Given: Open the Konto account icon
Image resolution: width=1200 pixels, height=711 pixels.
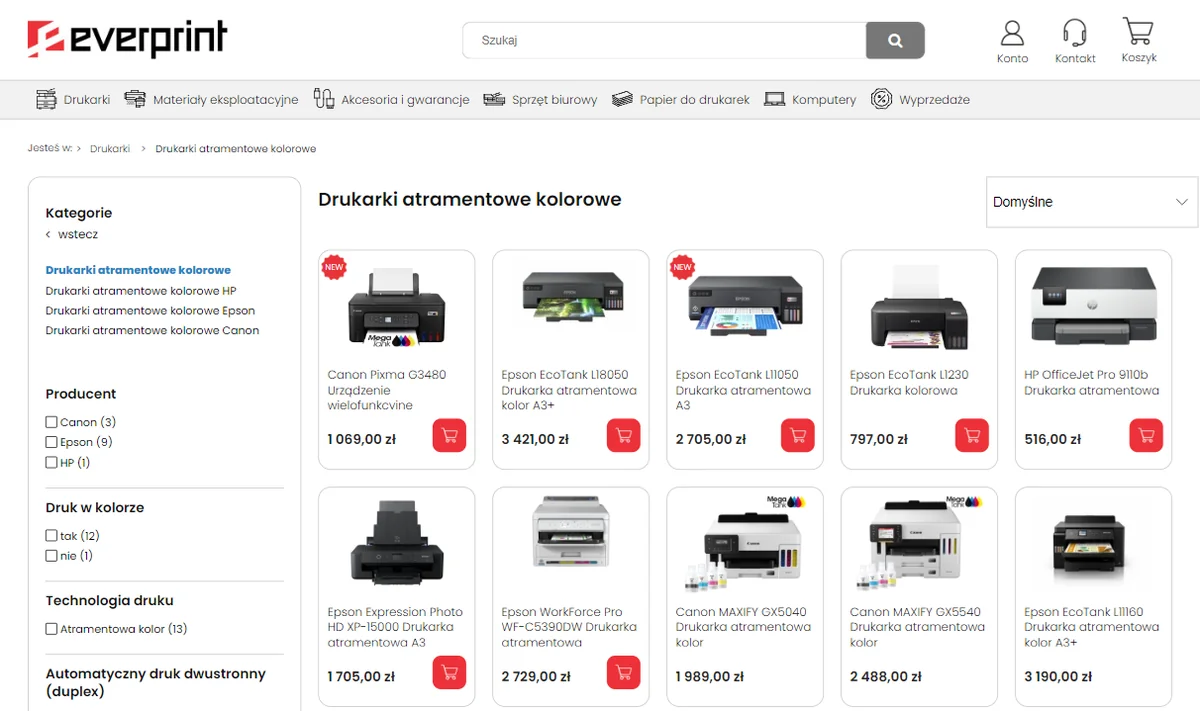Looking at the screenshot, I should [1012, 33].
